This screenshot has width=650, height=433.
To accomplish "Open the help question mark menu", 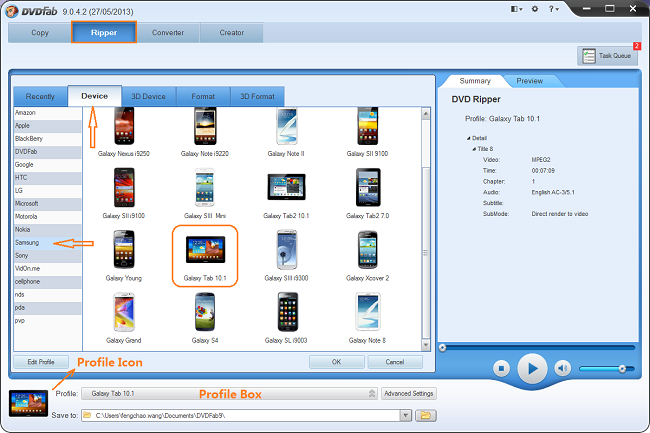I will [x=553, y=9].
